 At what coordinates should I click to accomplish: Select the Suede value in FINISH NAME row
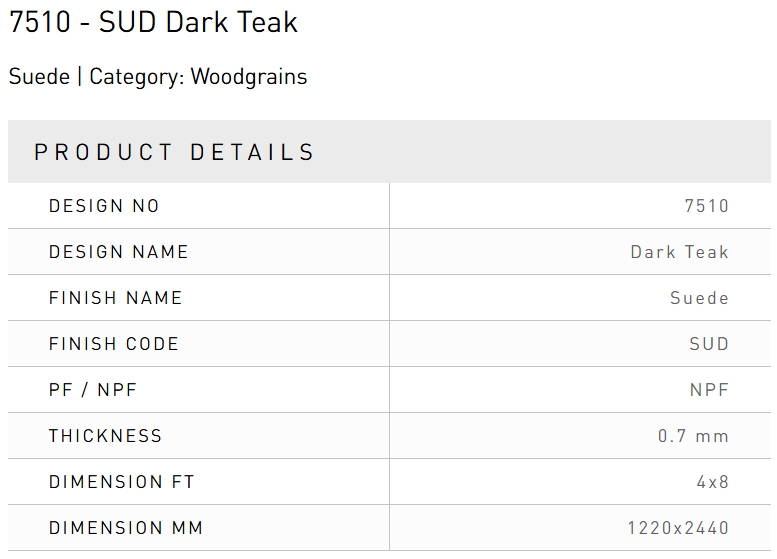pyautogui.click(x=699, y=298)
